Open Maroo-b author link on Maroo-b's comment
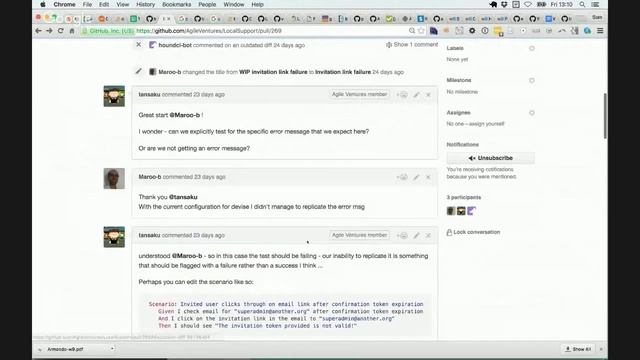This screenshot has width=640, height=360. [x=150, y=177]
